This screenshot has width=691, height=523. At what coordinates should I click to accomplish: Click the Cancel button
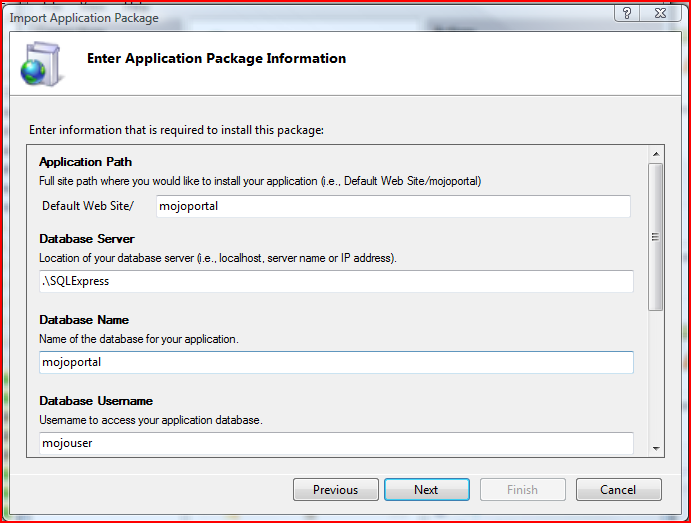[x=618, y=490]
